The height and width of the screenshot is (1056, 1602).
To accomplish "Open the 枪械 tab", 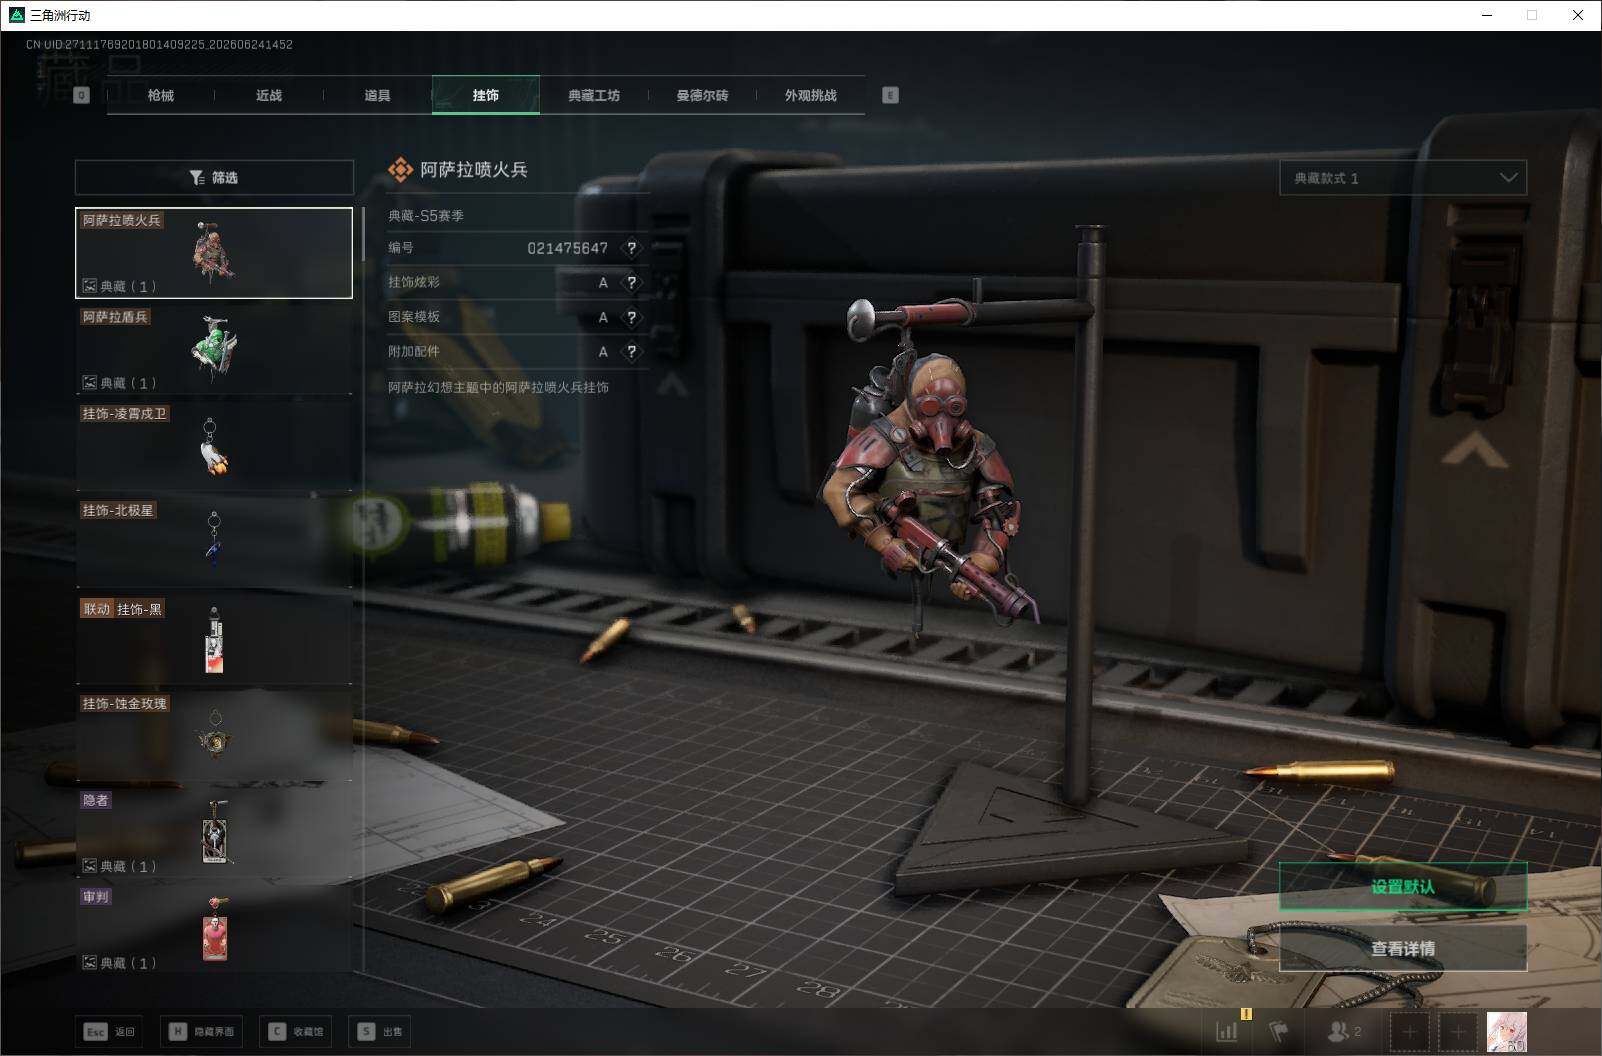I will [x=160, y=95].
